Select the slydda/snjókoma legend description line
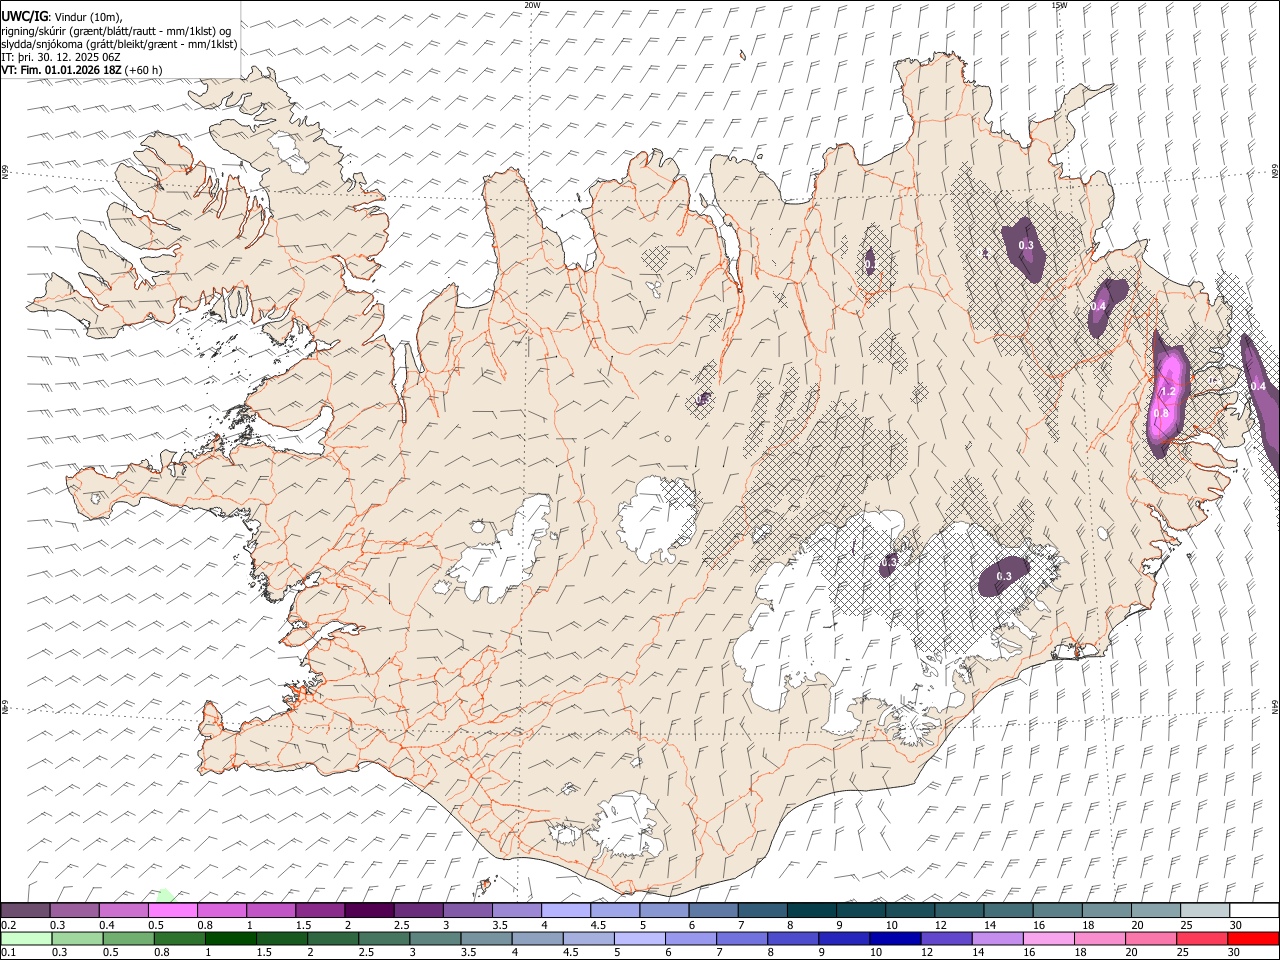The height and width of the screenshot is (960, 1280). (119, 44)
